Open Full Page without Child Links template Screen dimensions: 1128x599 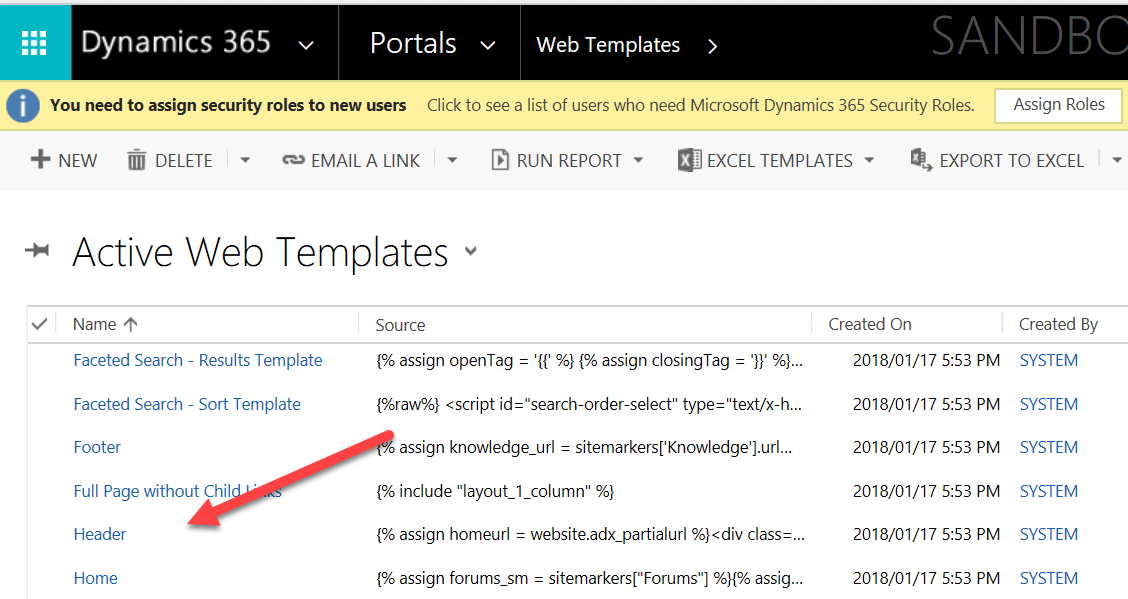pyautogui.click(x=178, y=491)
